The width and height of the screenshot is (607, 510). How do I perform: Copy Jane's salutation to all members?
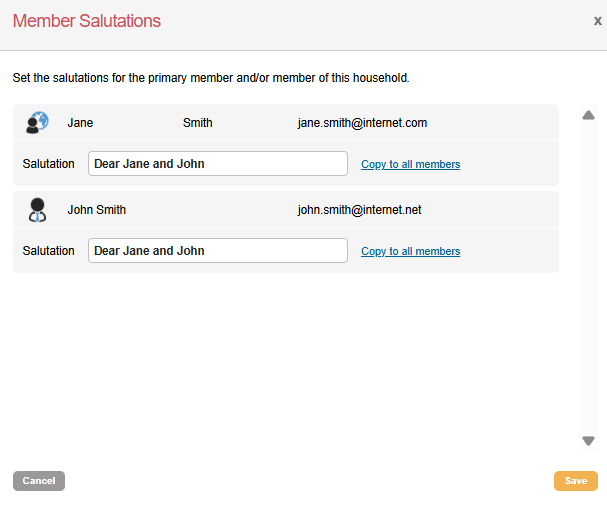[x=410, y=164]
